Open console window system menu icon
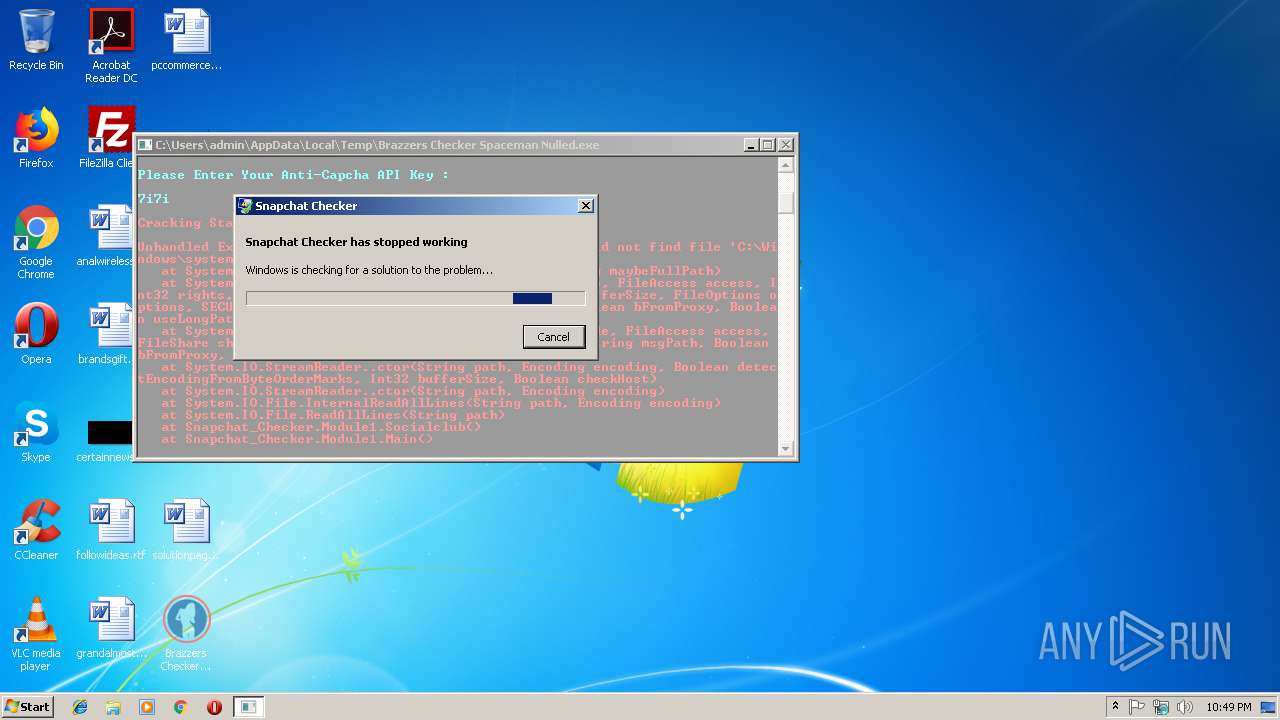The image size is (1280, 720). click(145, 145)
